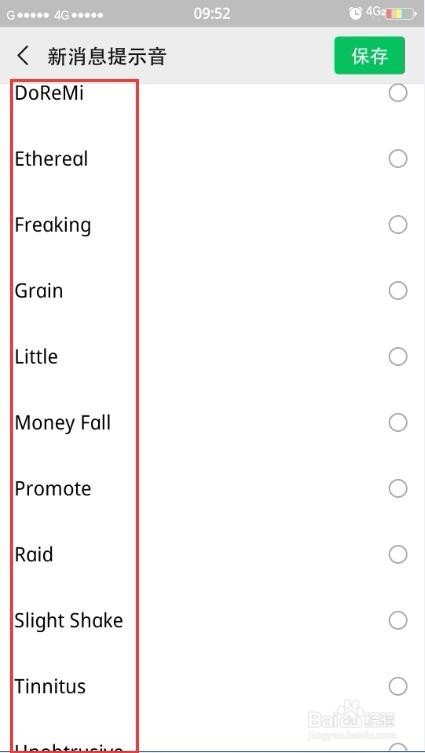Select the Ethereal radio button
Screen dimensions: 425x753
[398, 158]
